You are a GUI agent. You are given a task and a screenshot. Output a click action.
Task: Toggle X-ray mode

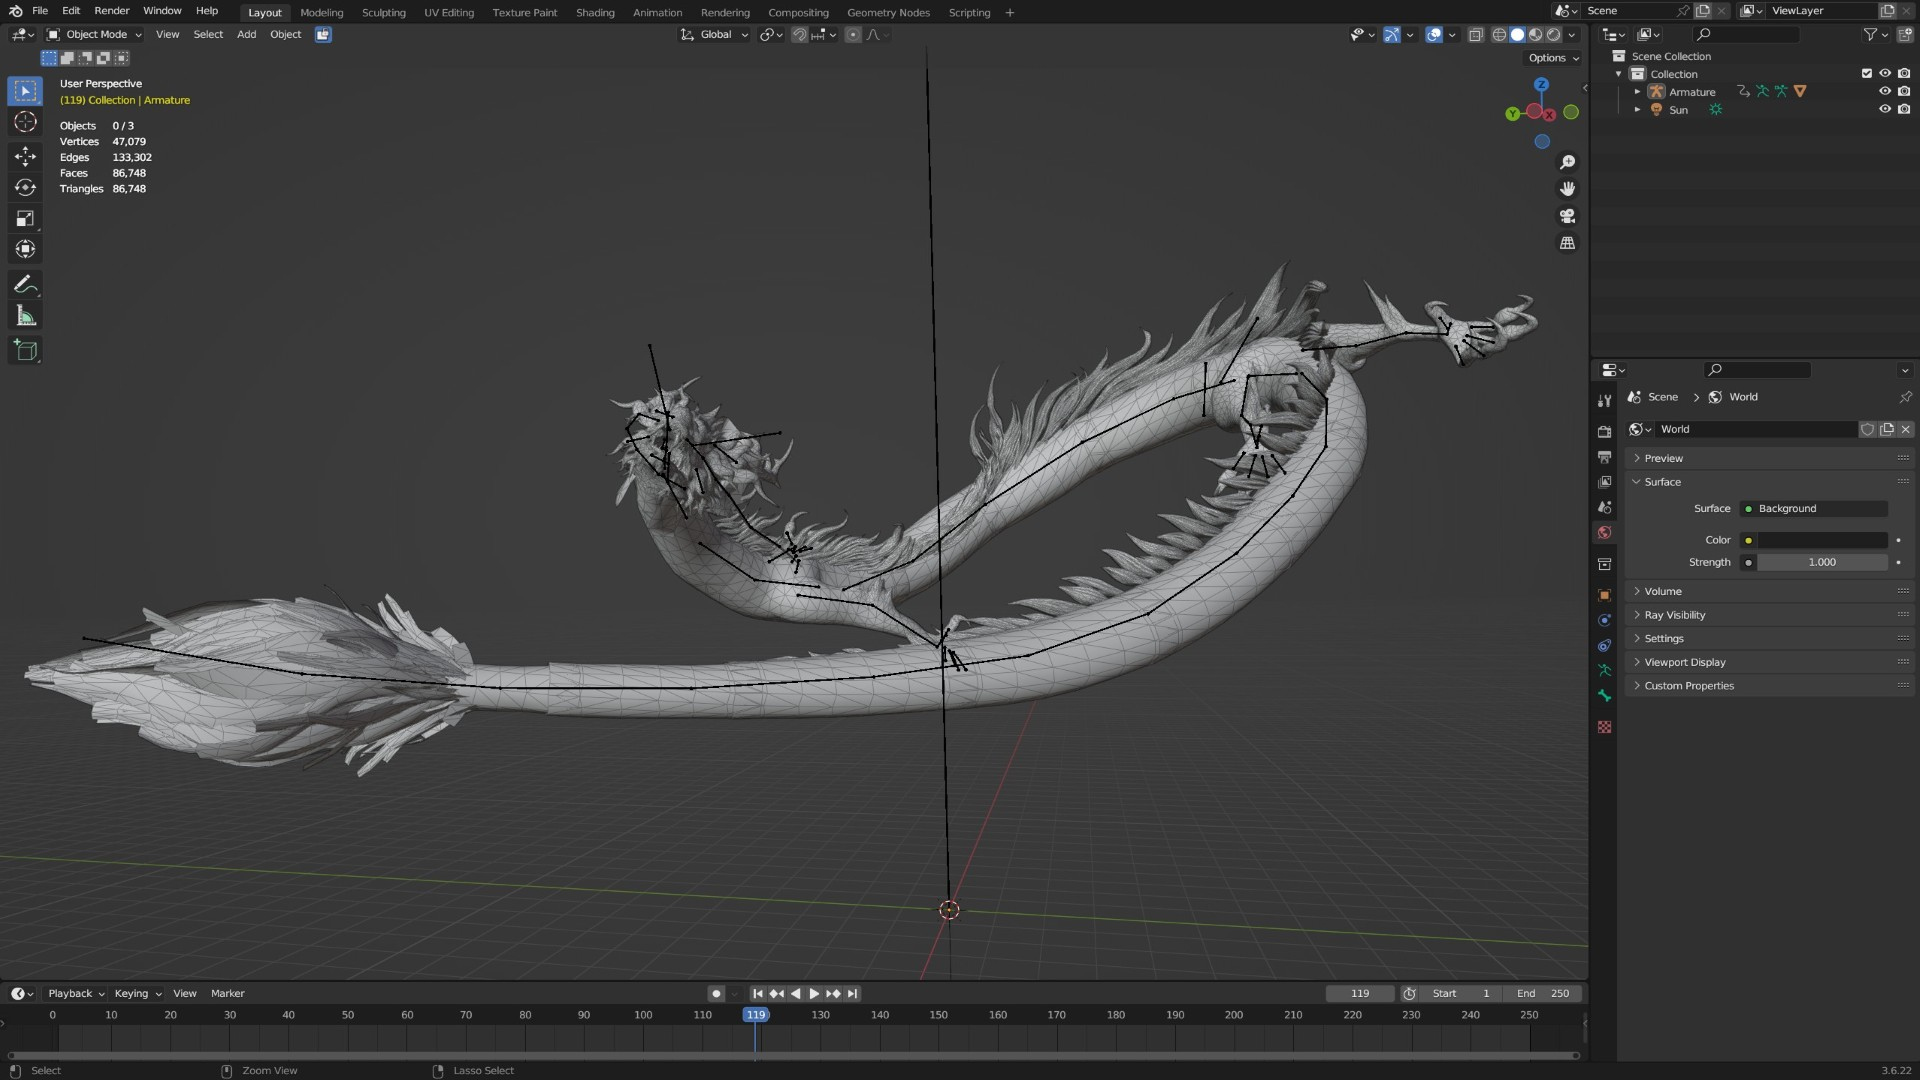[1475, 34]
